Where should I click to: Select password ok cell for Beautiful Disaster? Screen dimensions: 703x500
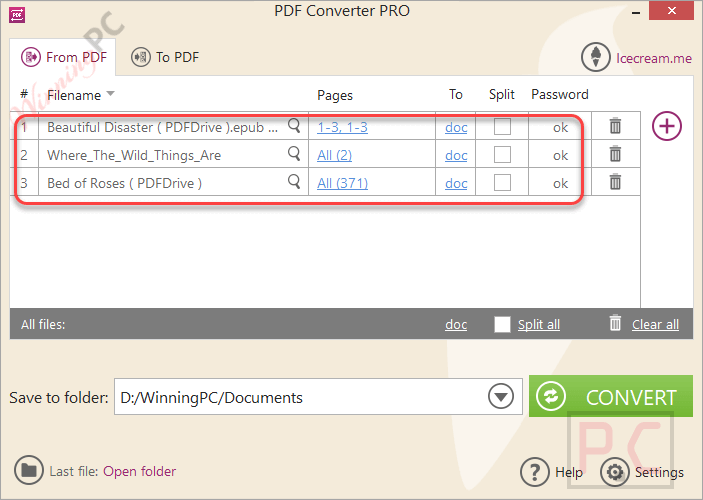tap(560, 127)
